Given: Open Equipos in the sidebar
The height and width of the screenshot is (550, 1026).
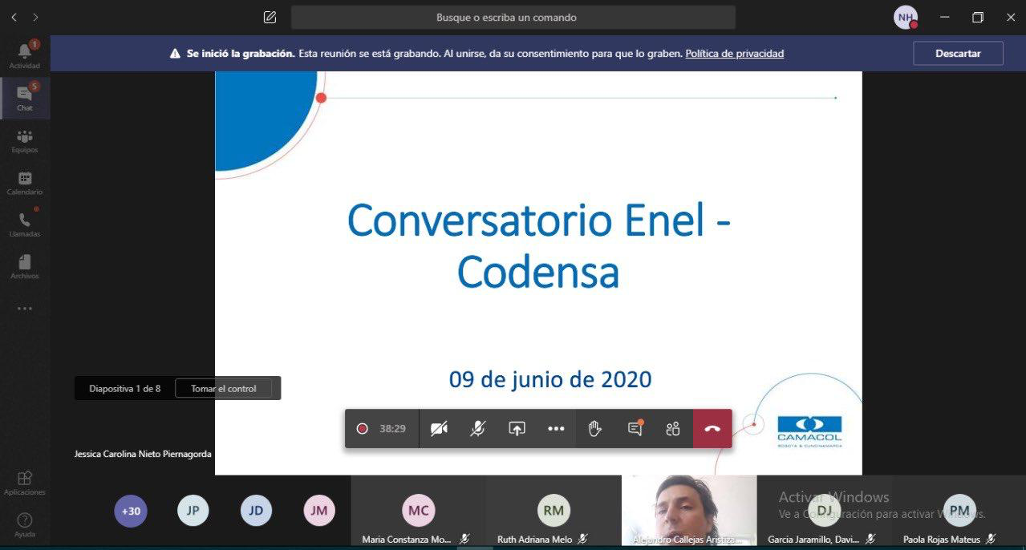Looking at the screenshot, I should click(25, 141).
